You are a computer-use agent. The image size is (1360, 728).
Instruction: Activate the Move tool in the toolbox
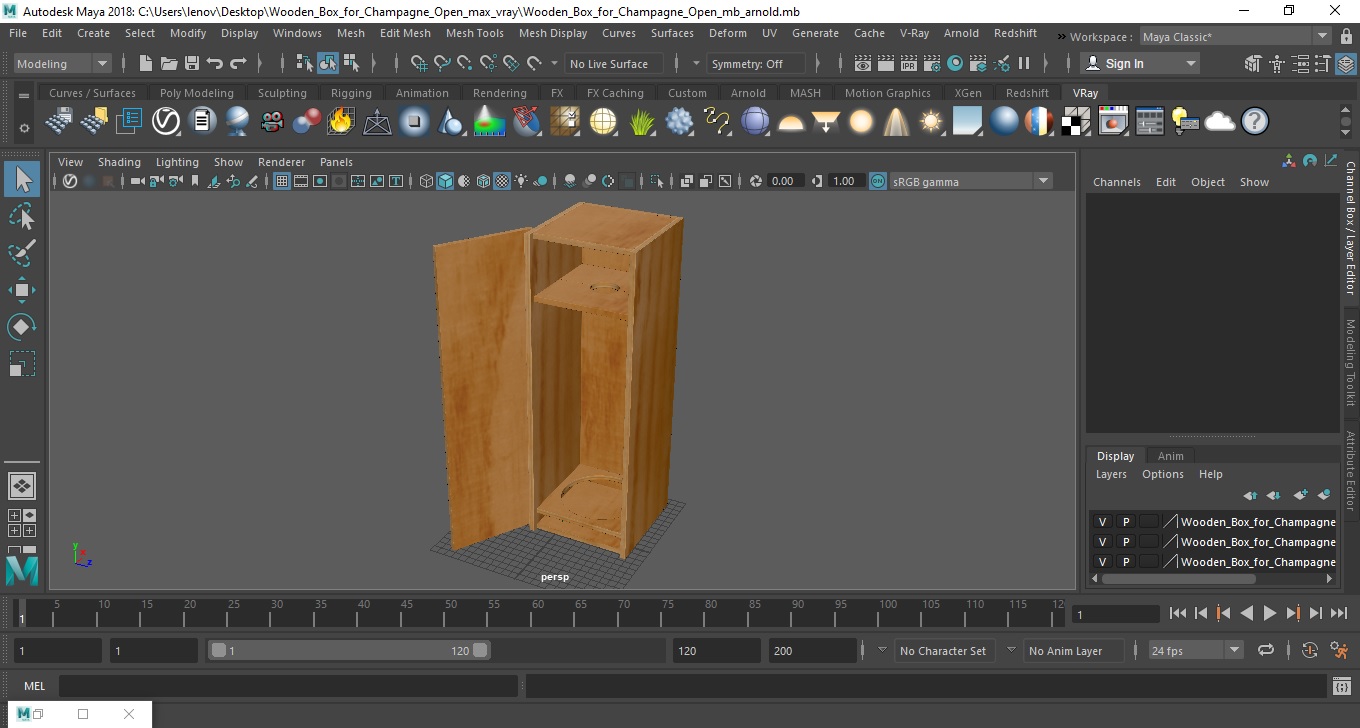point(22,290)
